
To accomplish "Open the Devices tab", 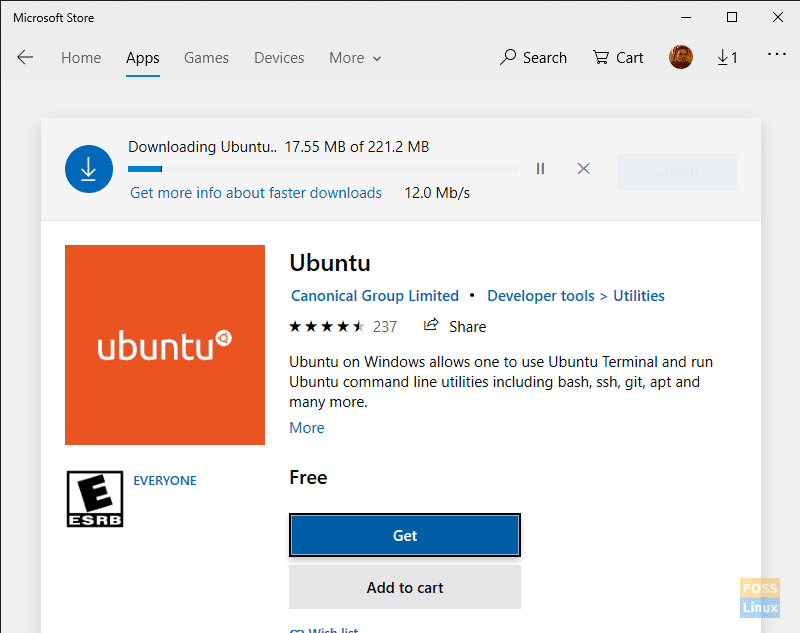I will (x=279, y=58).
